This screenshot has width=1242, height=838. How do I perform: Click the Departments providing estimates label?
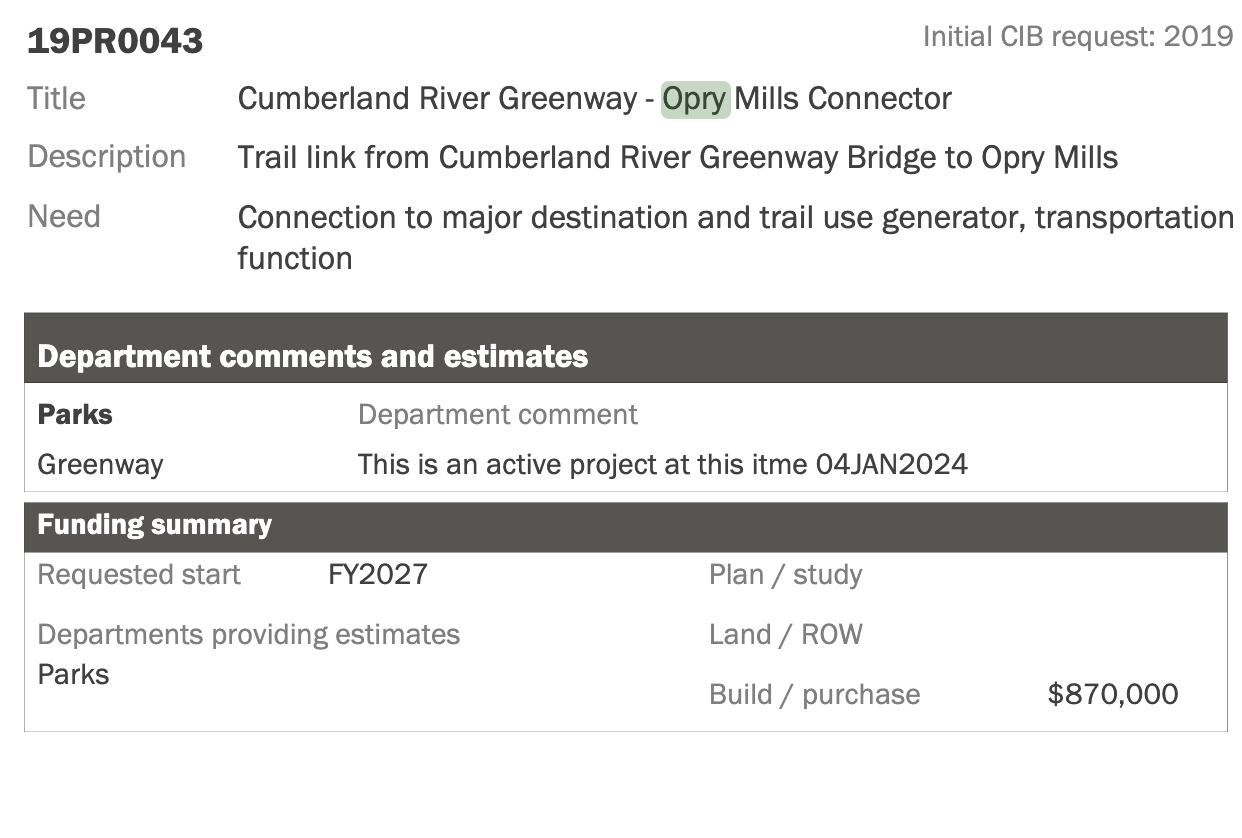point(248,635)
